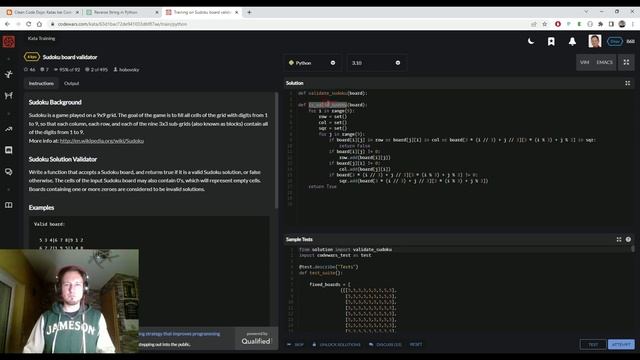Expand the Solution editor panel
The width and height of the screenshot is (640, 360).
[628, 83]
